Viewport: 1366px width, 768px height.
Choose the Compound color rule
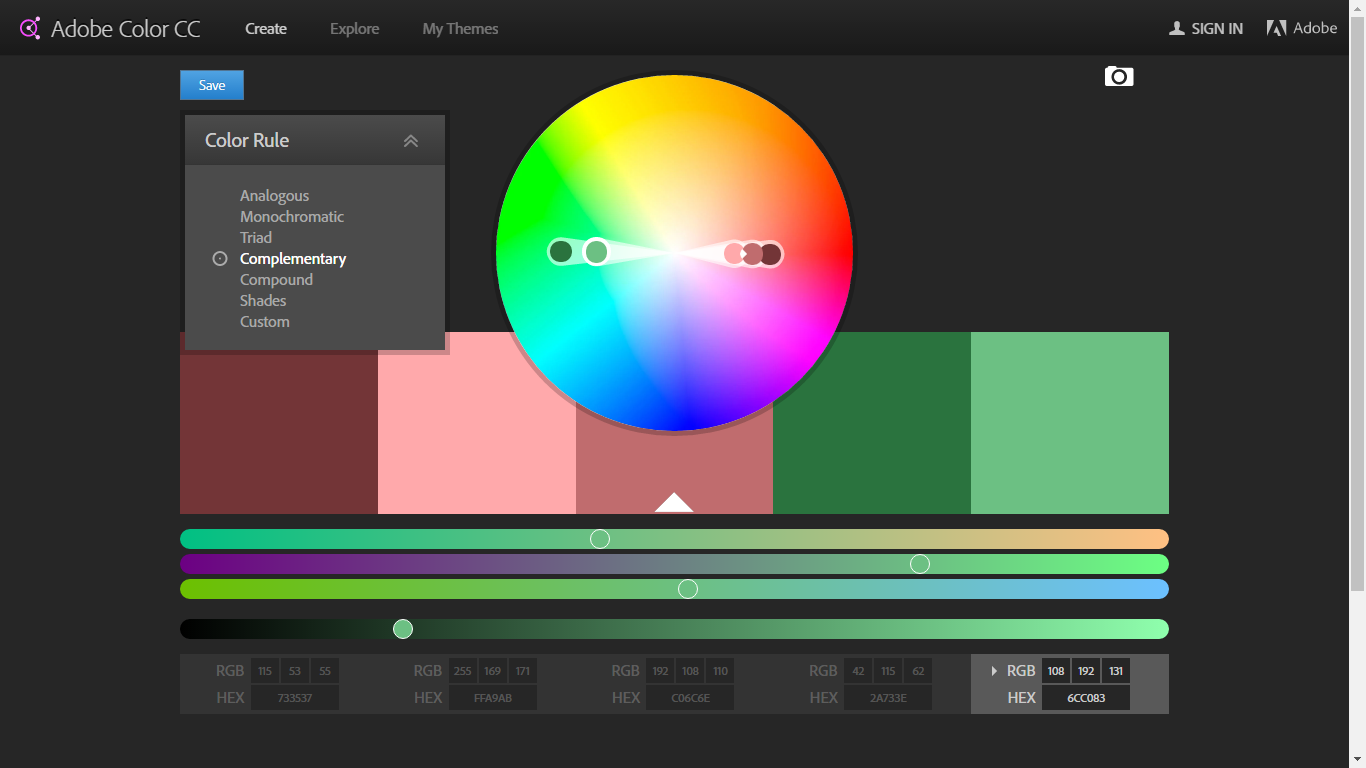tap(276, 280)
